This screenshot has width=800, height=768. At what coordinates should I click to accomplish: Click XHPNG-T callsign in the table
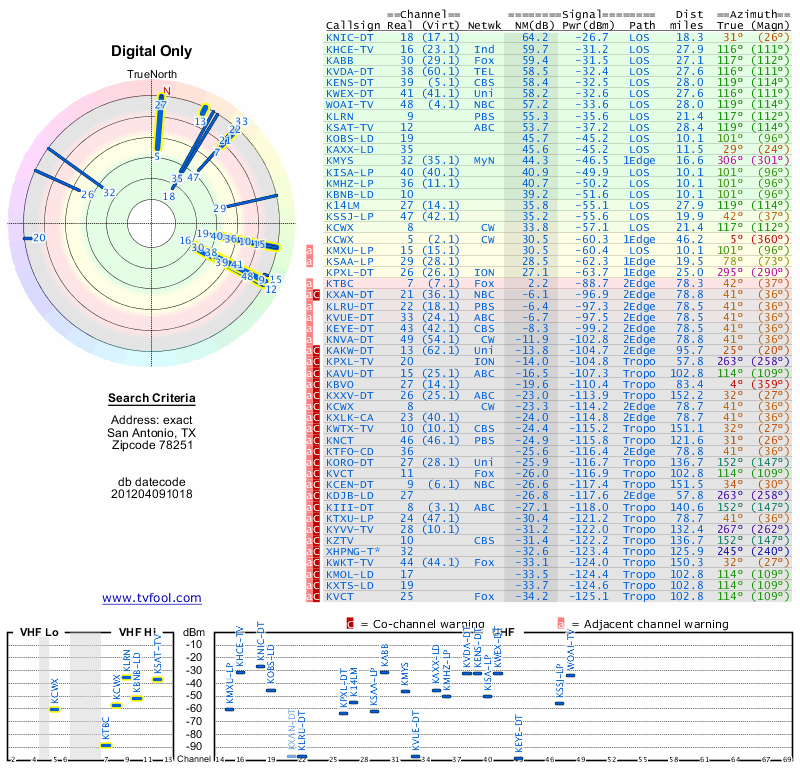coord(353,551)
